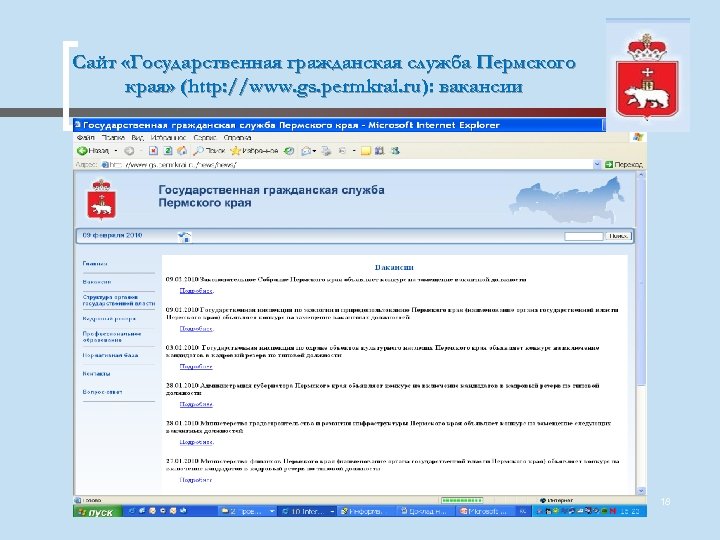Click the Windows flag throbber icon
The image size is (720, 540).
(638, 137)
